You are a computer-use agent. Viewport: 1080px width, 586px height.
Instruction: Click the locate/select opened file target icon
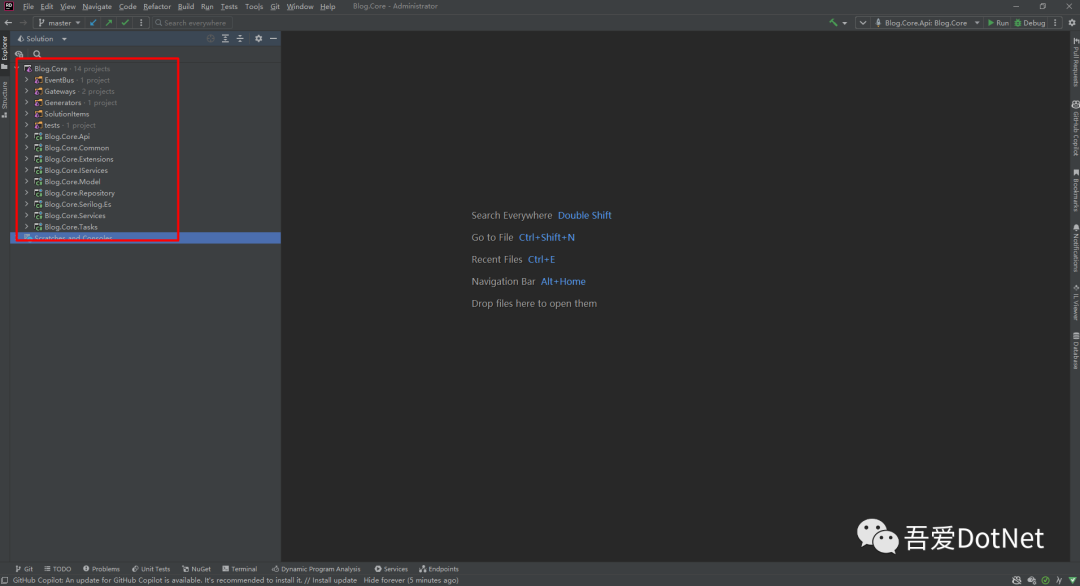pos(211,39)
